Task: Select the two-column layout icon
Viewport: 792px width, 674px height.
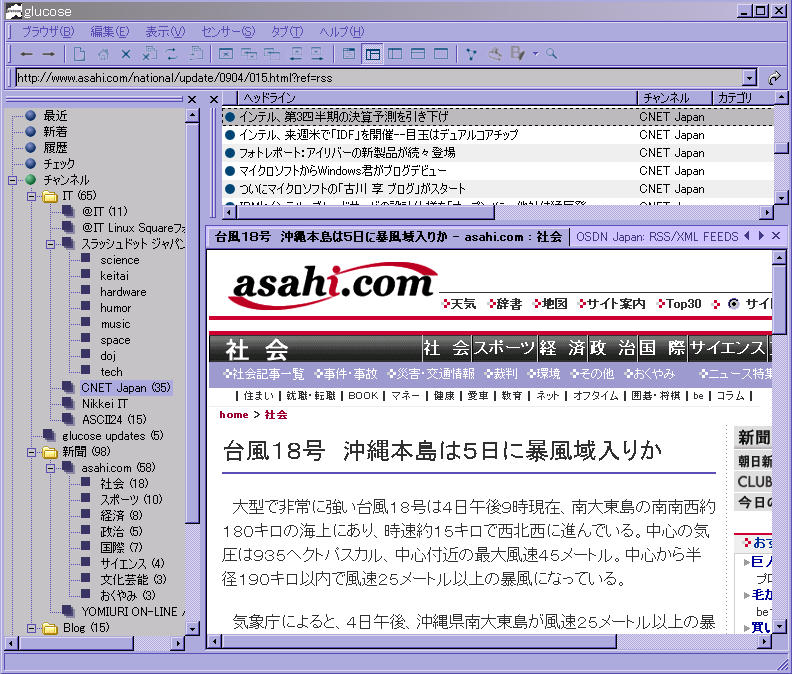Action: [x=395, y=54]
